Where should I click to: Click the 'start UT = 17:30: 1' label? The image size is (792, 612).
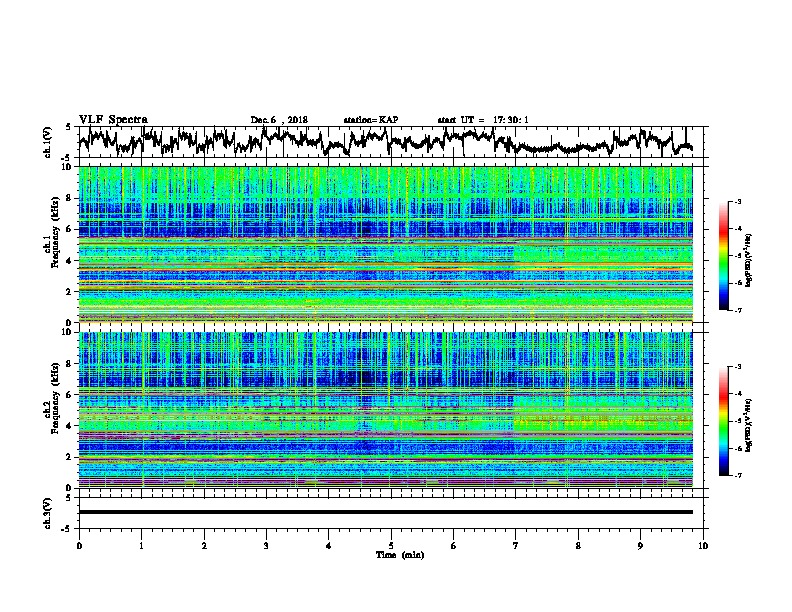483,120
